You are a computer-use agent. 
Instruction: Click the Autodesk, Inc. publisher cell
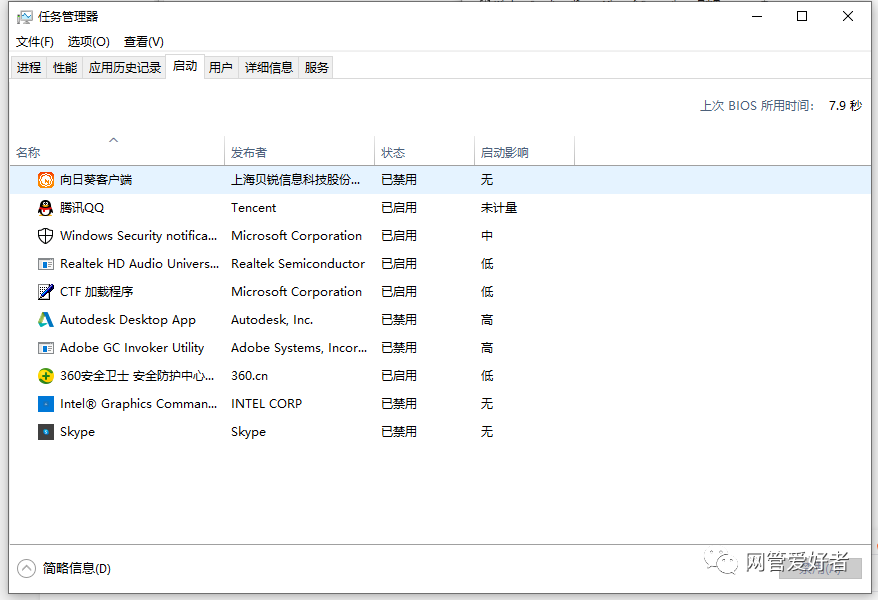click(272, 320)
